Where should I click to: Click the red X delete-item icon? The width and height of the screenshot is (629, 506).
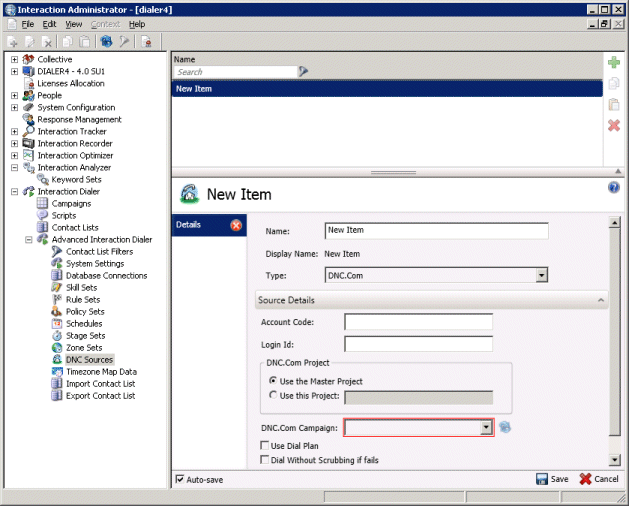[614, 125]
